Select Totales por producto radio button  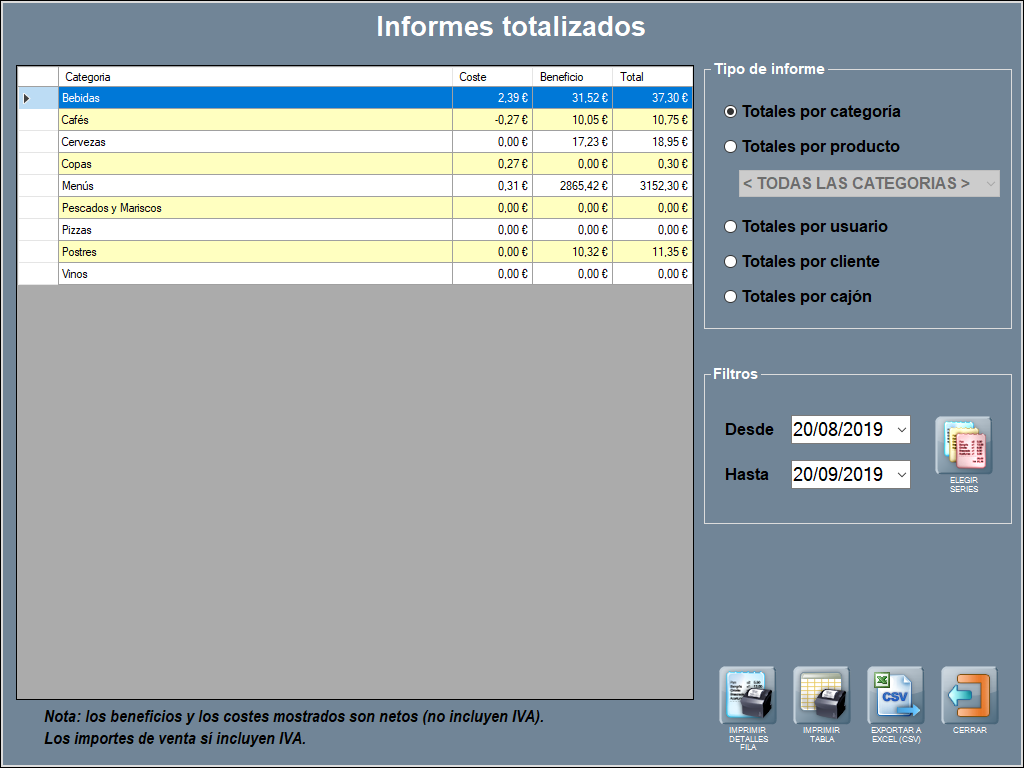tap(731, 147)
